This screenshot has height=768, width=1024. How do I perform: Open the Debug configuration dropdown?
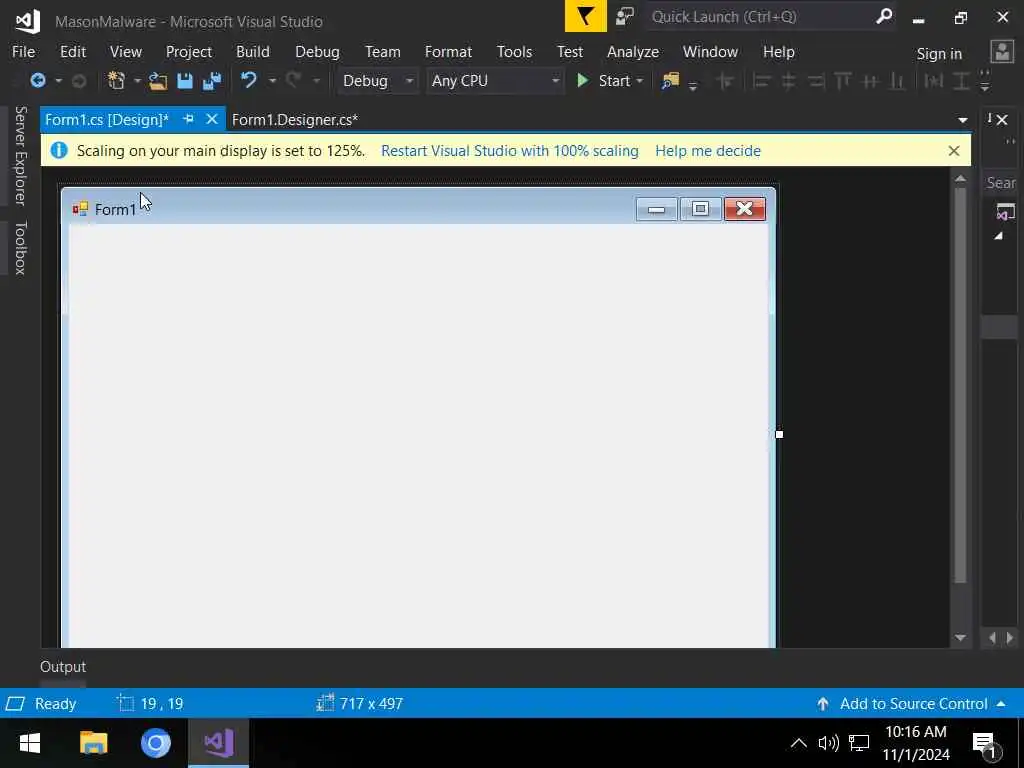(x=377, y=81)
